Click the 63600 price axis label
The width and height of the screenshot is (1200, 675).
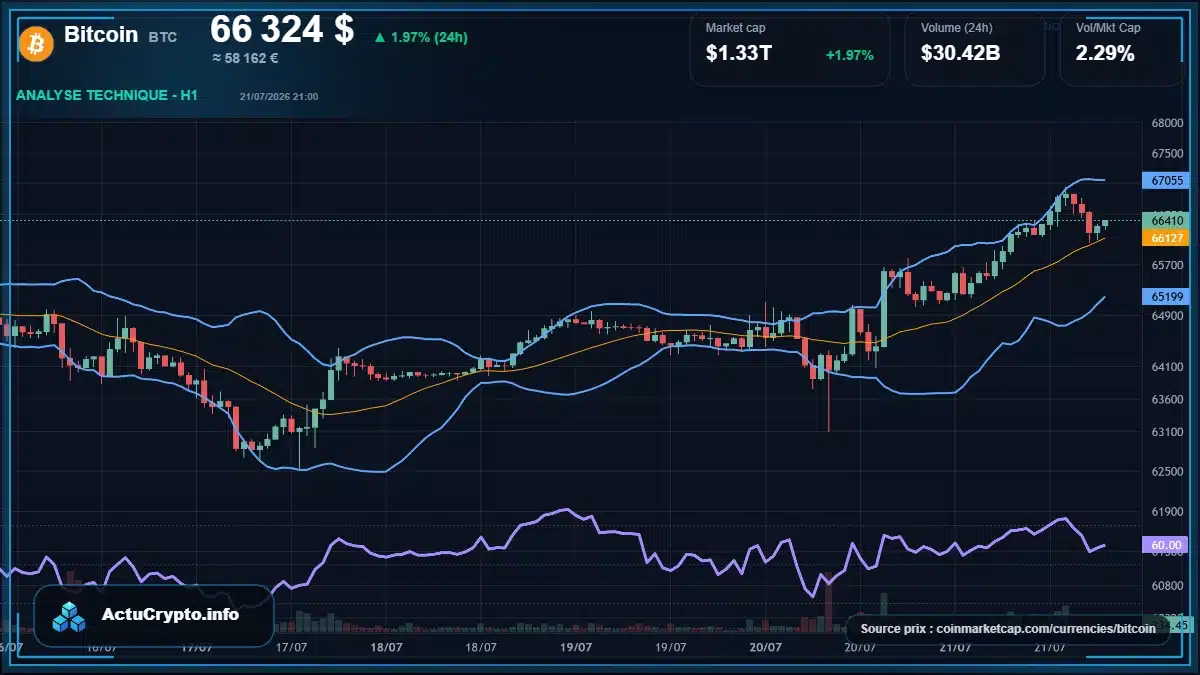1167,400
